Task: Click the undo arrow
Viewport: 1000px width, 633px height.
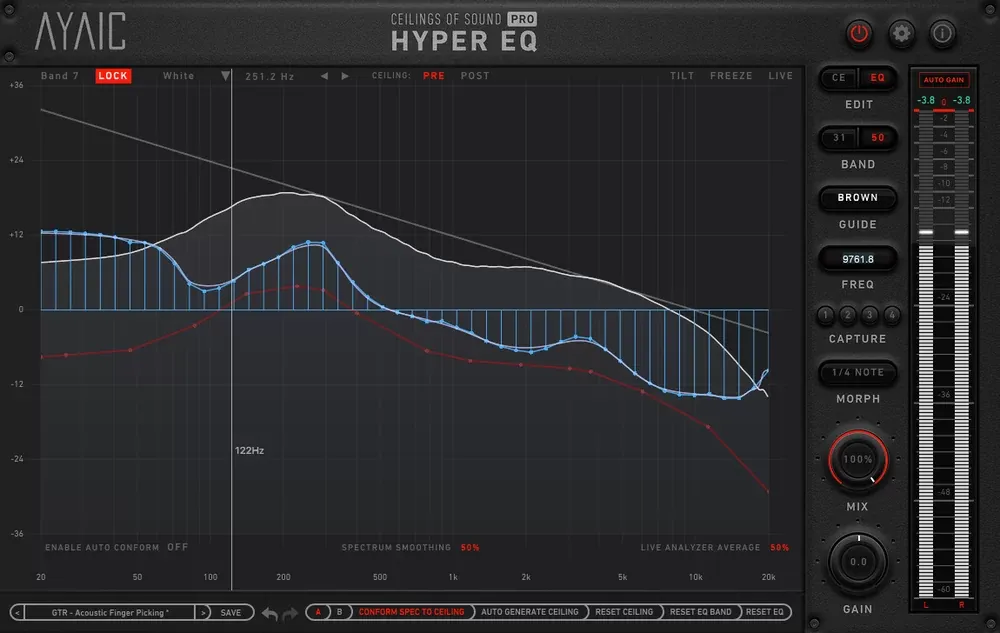Action: click(270, 613)
